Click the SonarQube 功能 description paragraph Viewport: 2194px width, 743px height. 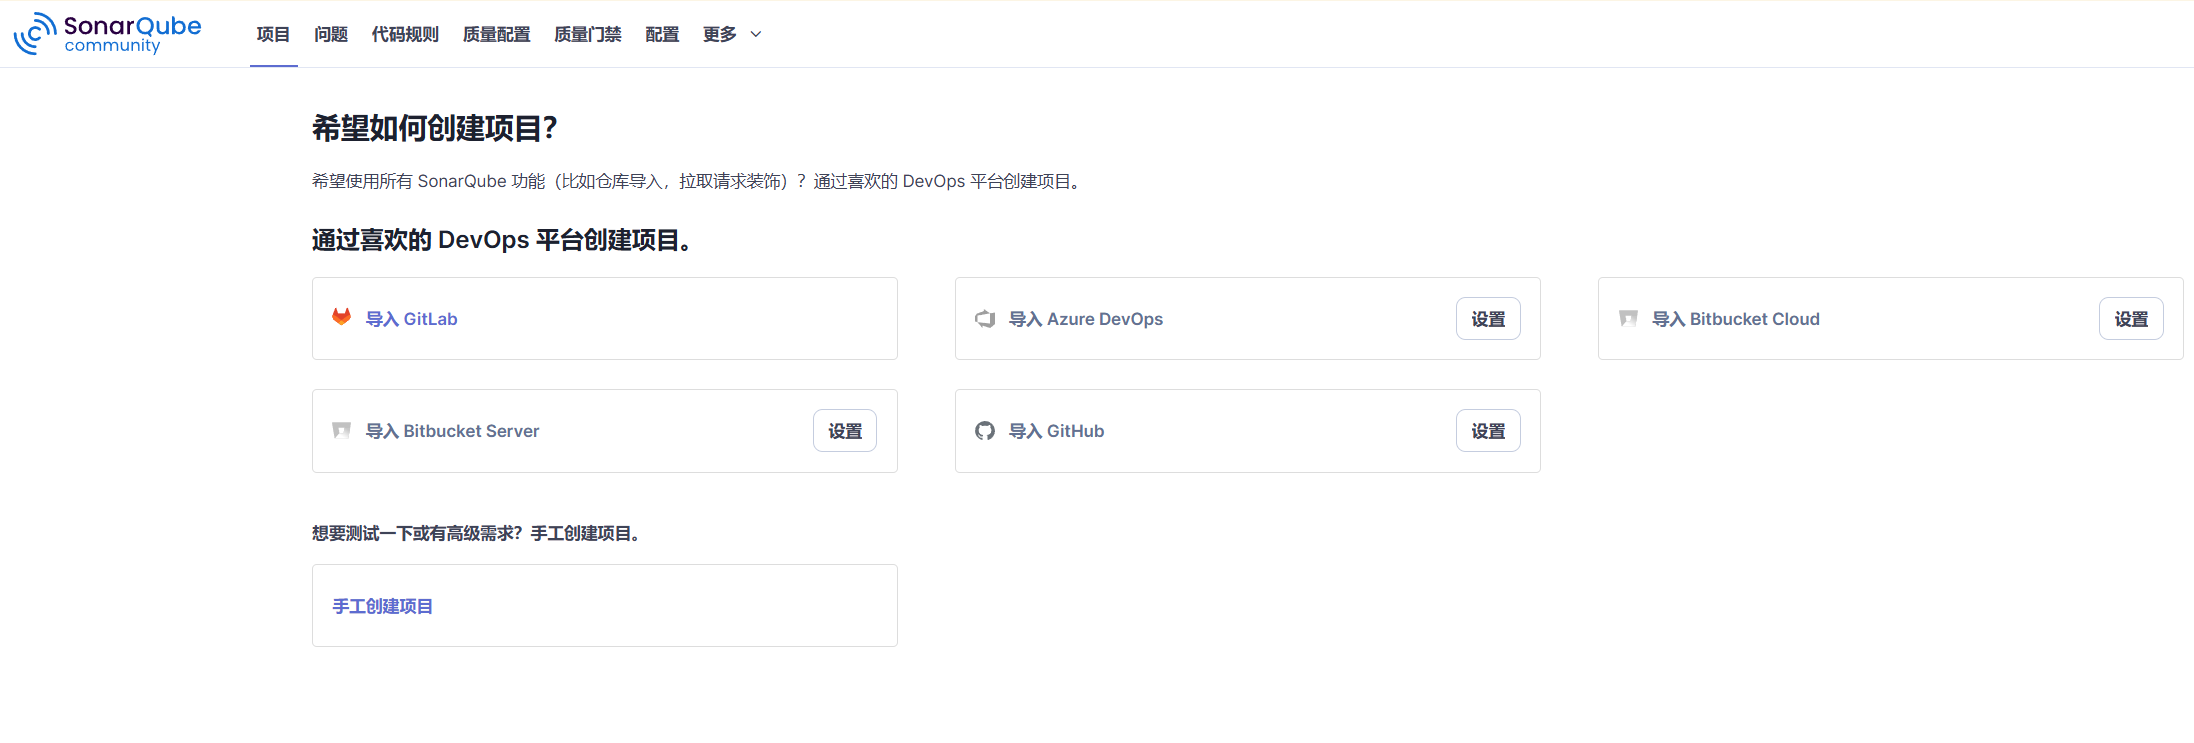click(698, 181)
